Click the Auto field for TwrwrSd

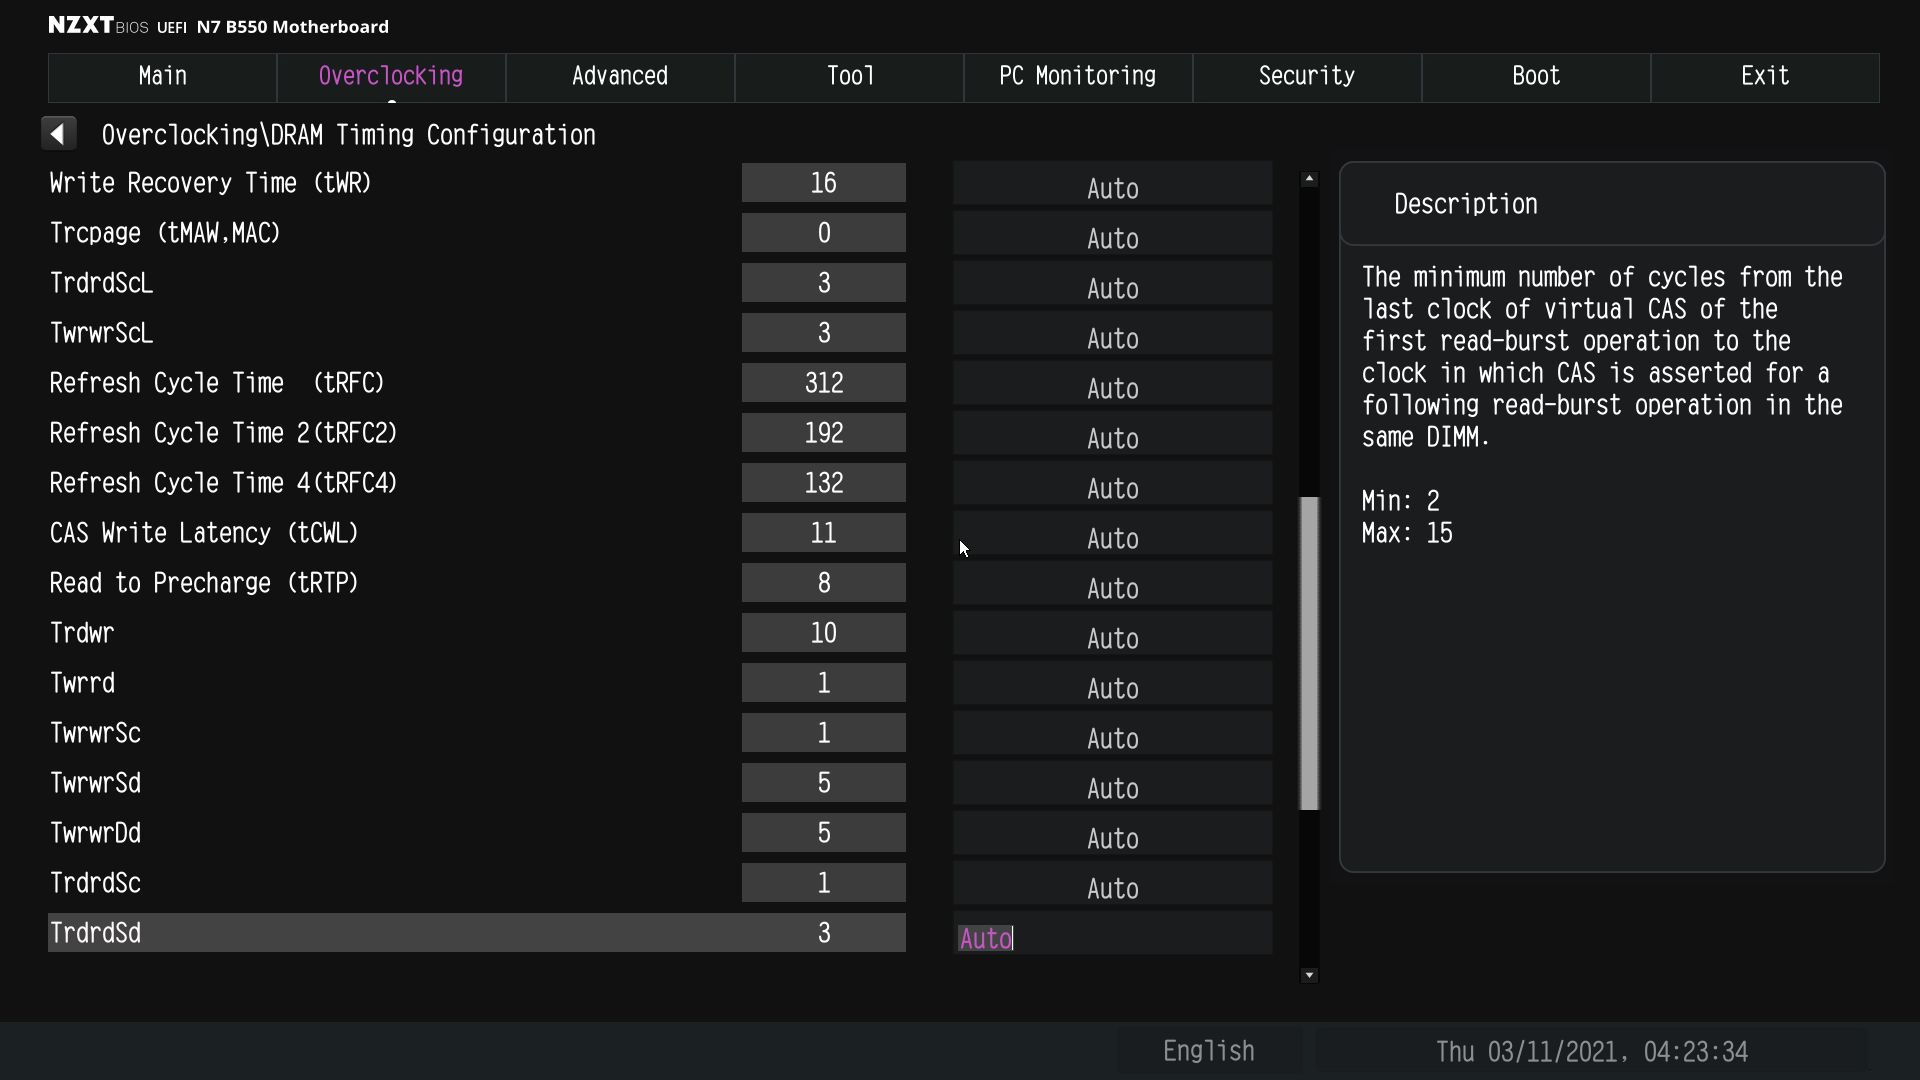[x=1112, y=788]
